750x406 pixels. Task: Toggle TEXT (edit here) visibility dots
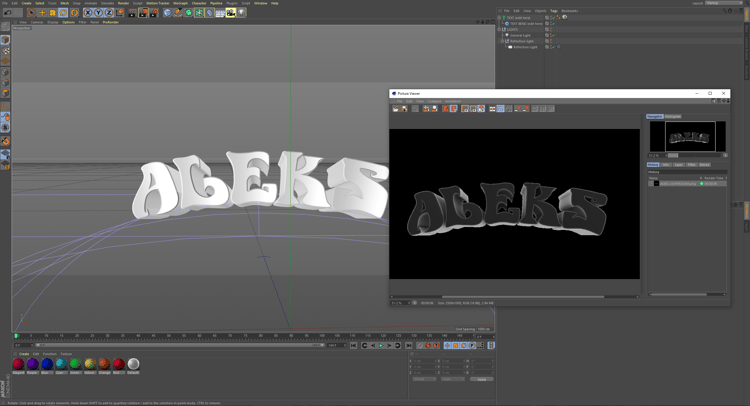tap(551, 18)
